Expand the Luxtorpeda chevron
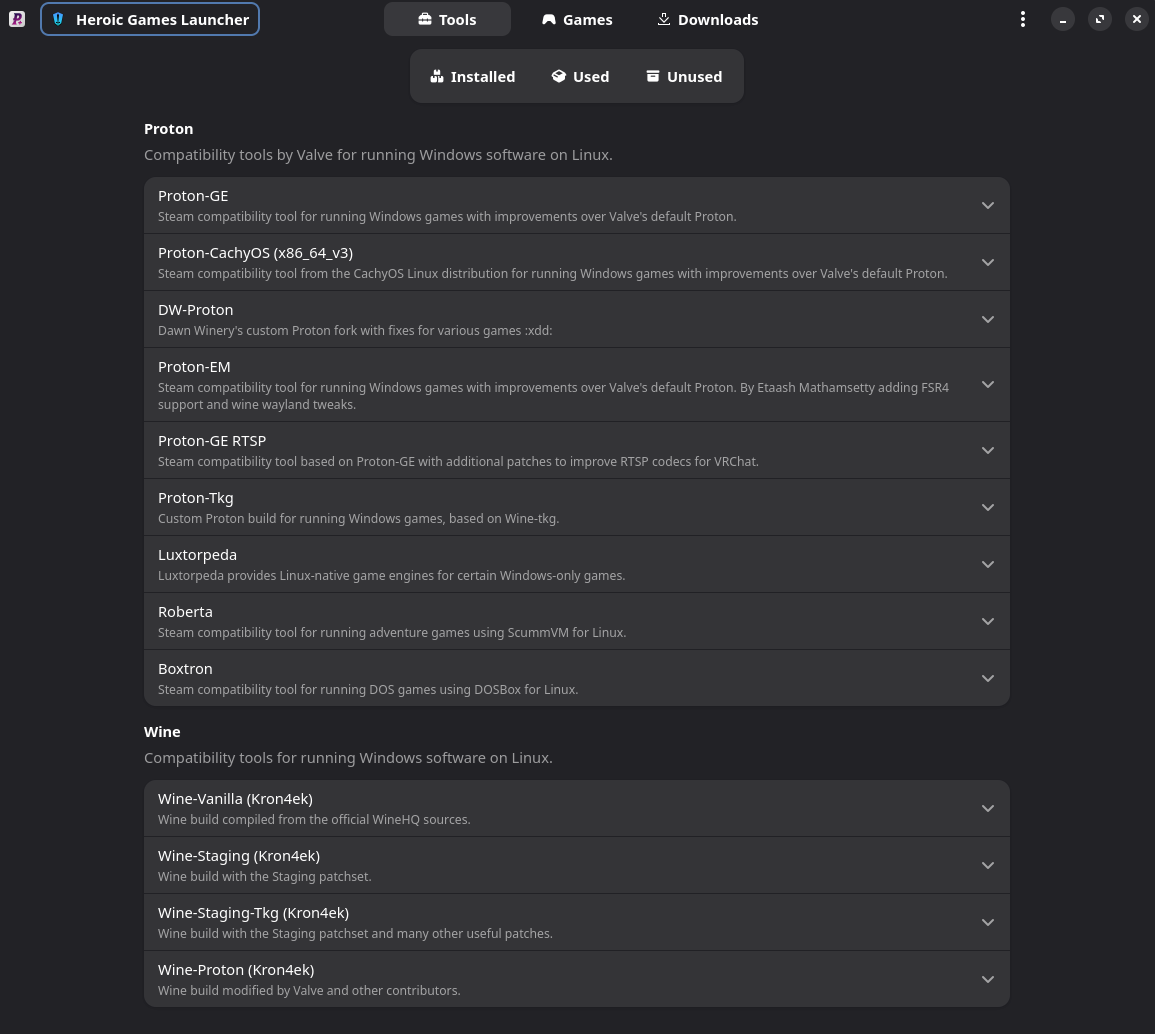 click(987, 564)
